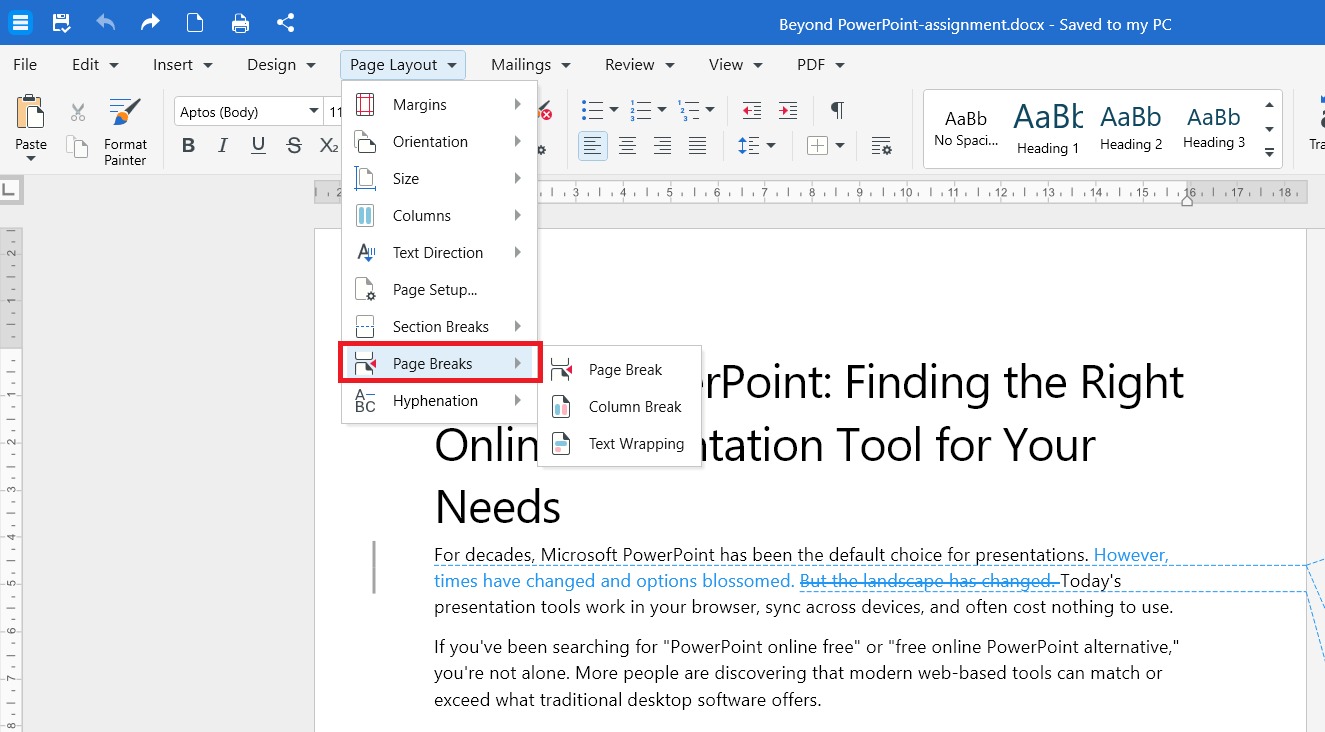The width and height of the screenshot is (1325, 732).
Task: Create a new blank document
Action: (196, 22)
